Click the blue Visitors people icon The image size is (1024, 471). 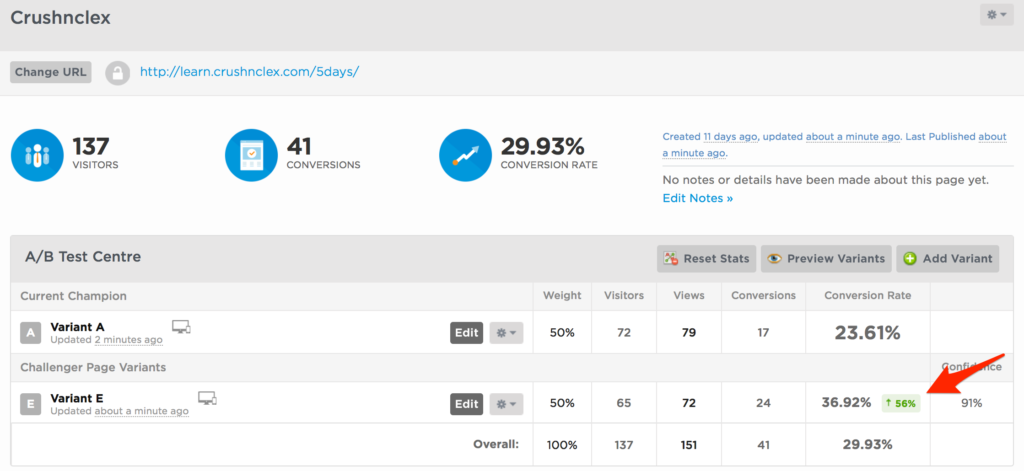pyautogui.click(x=37, y=155)
